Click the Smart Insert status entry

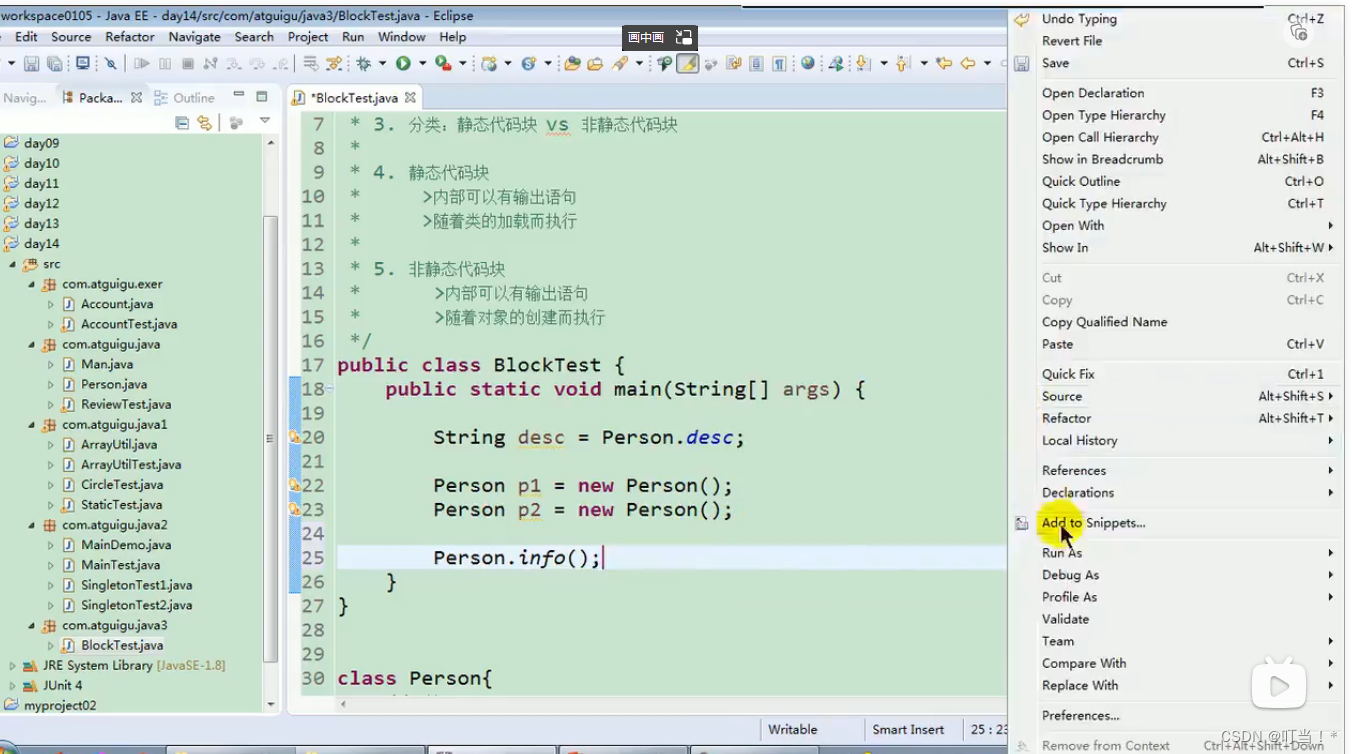click(909, 730)
